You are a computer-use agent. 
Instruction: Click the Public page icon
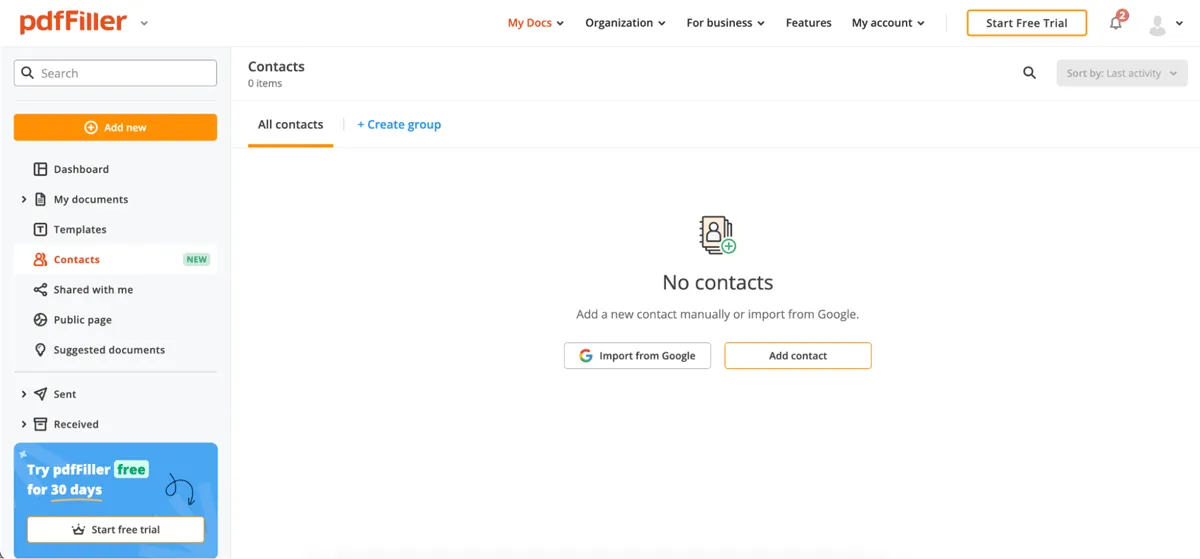pos(40,320)
